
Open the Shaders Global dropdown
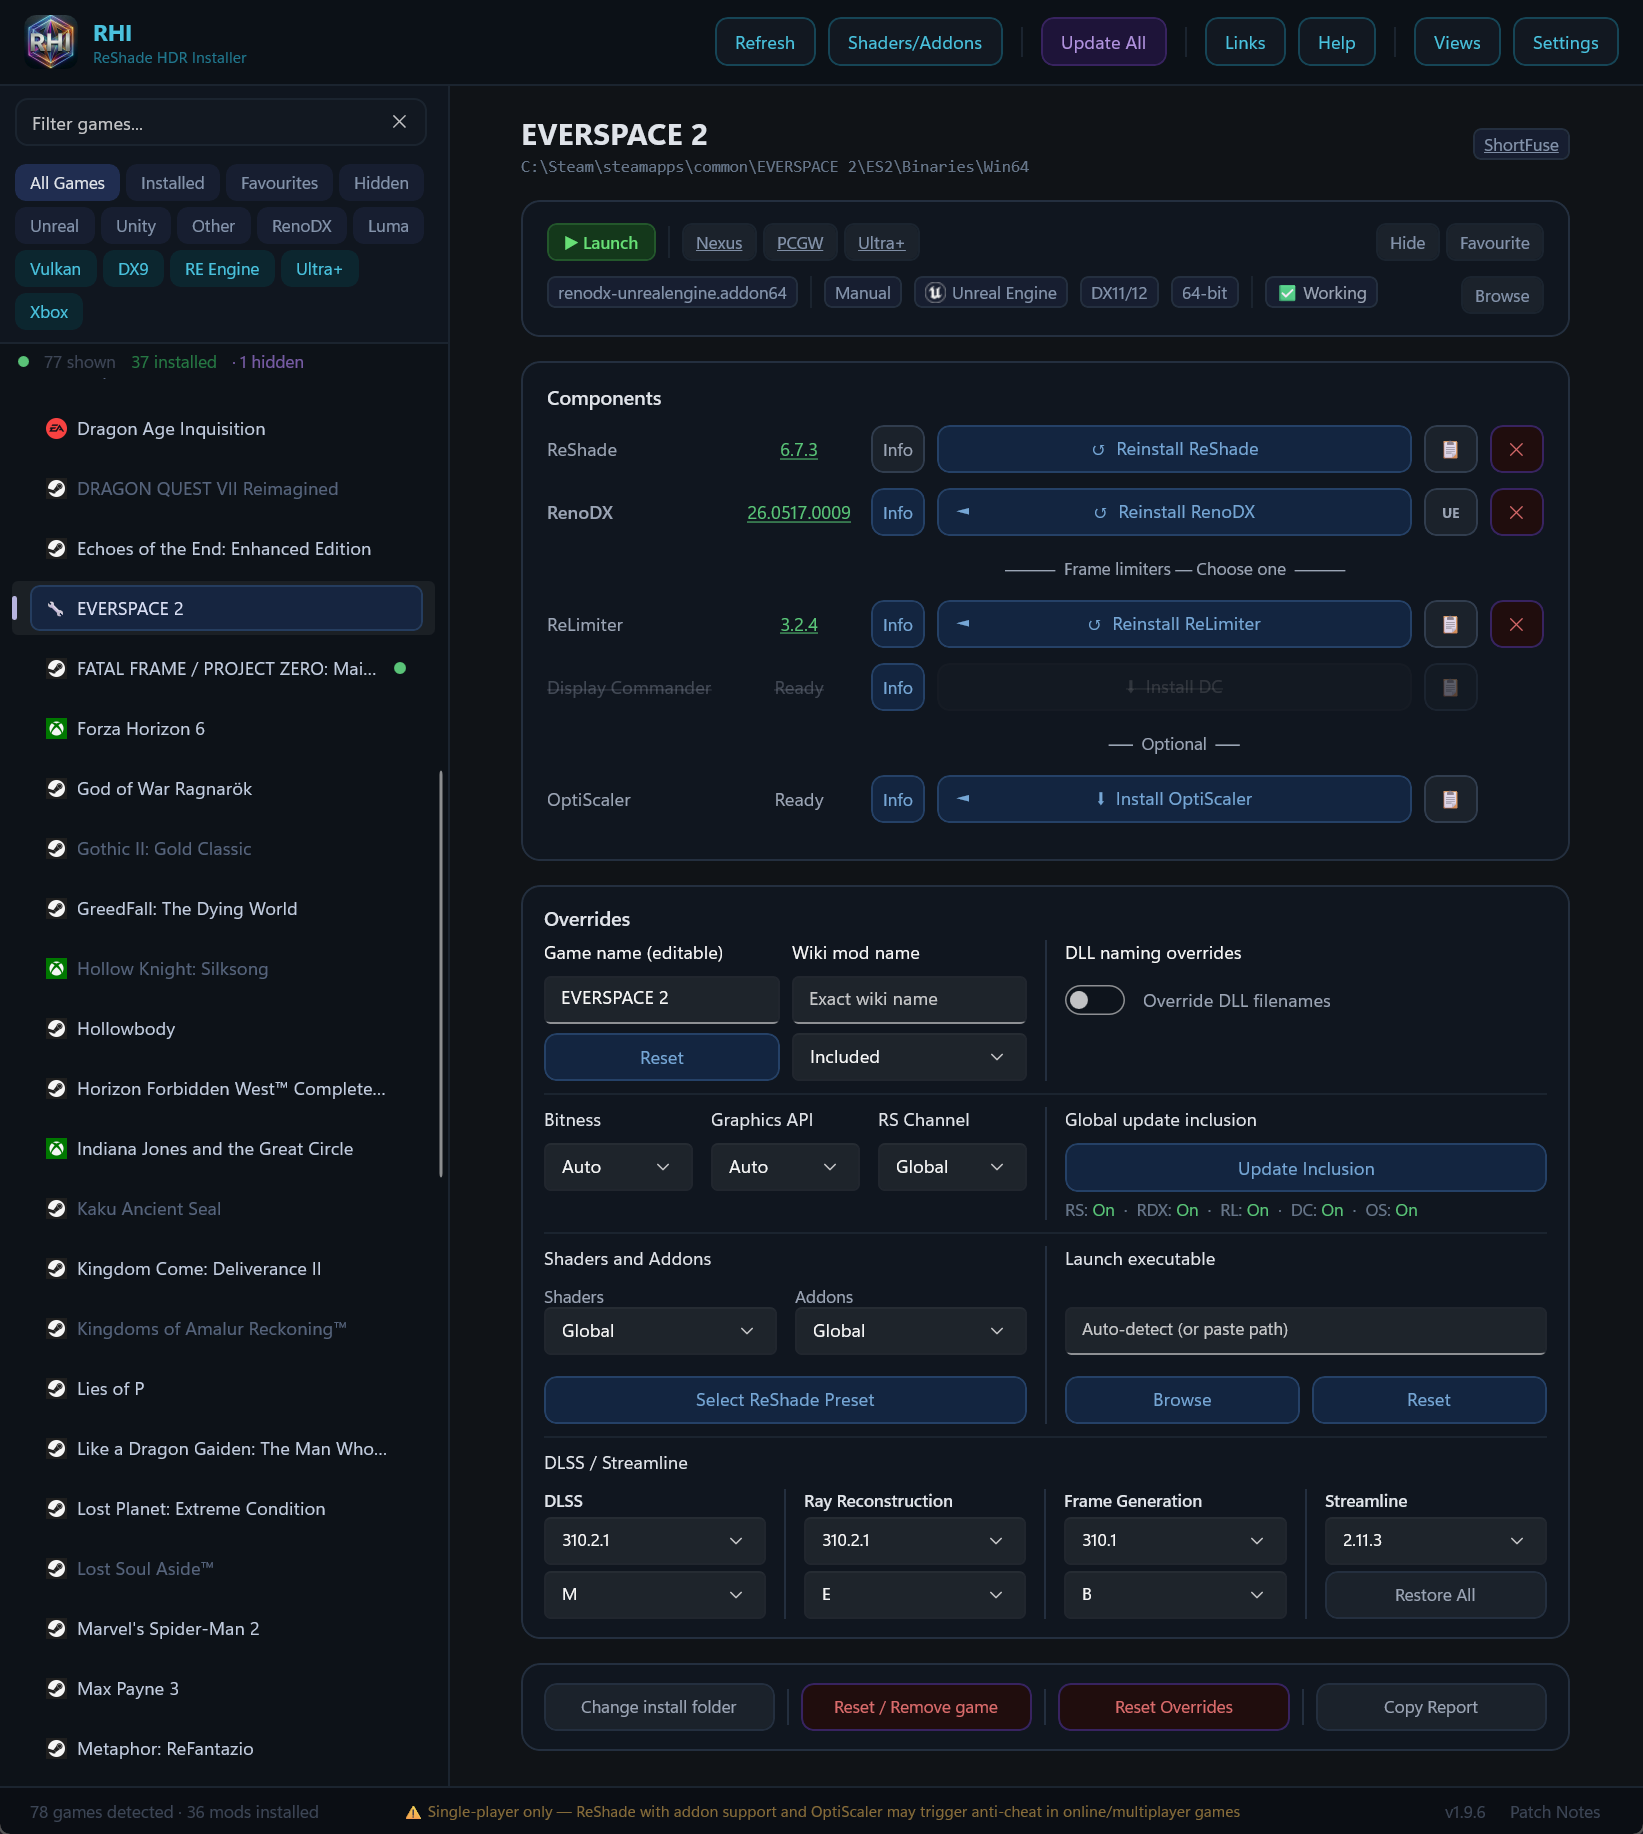click(x=660, y=1331)
